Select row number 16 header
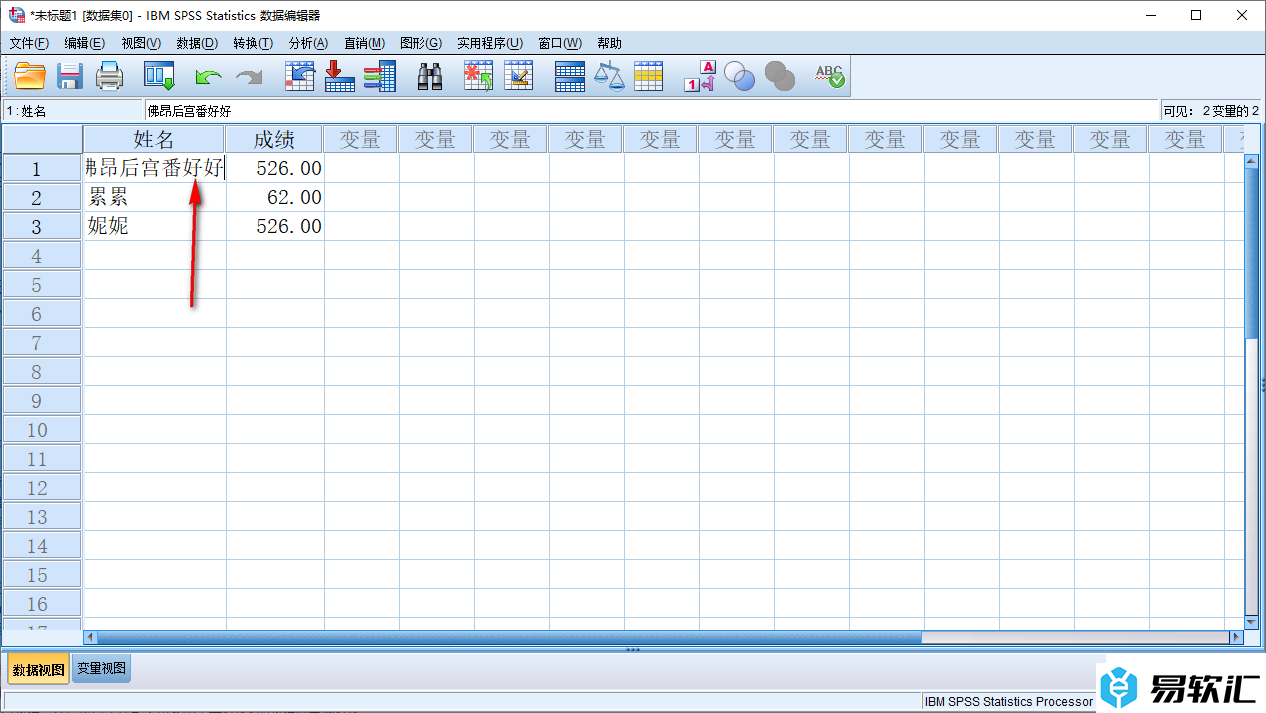 tap(42, 603)
